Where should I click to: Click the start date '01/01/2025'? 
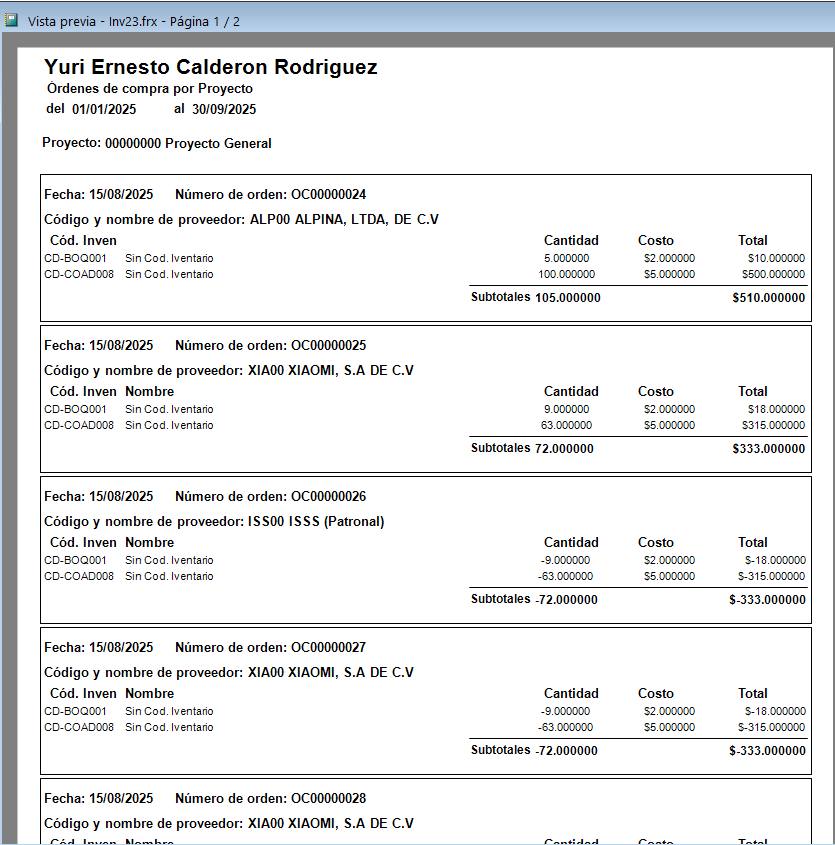(x=104, y=109)
